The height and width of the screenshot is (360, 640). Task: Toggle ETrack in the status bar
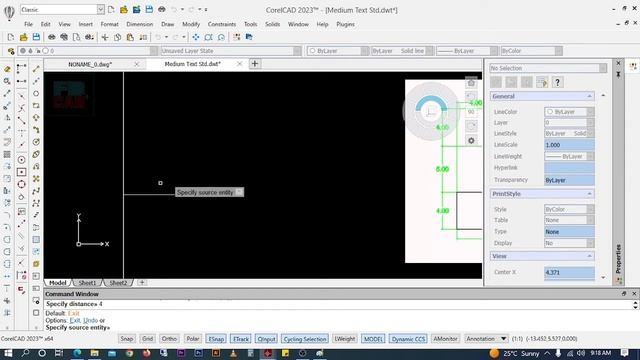(x=240, y=339)
